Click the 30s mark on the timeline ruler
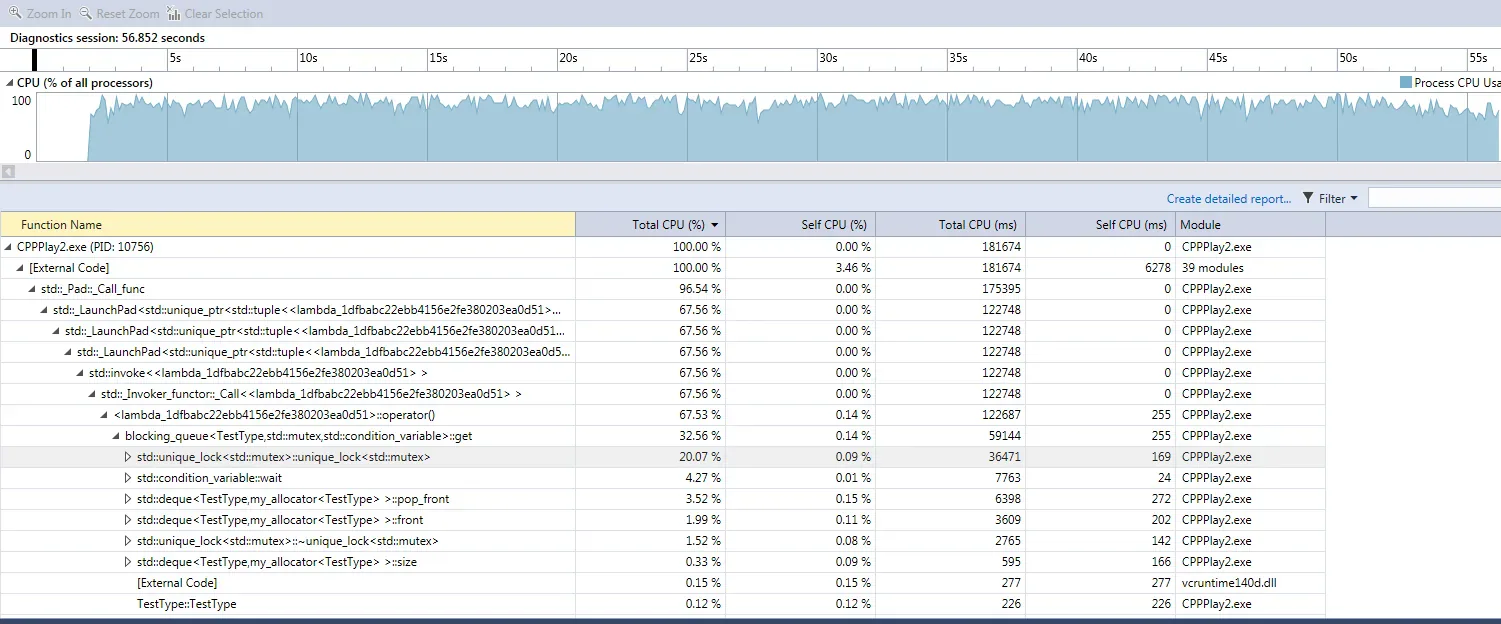 (828, 58)
